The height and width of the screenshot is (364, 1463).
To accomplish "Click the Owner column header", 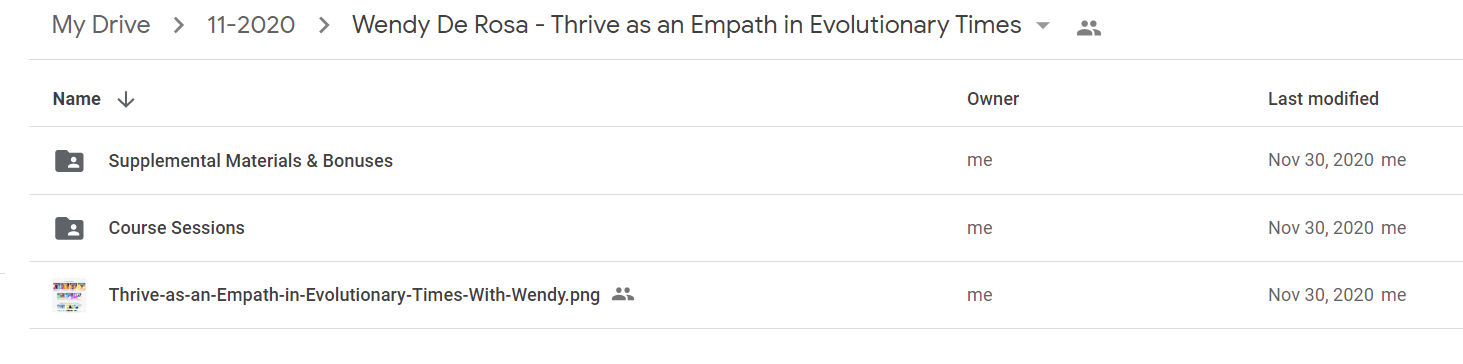I will click(993, 99).
